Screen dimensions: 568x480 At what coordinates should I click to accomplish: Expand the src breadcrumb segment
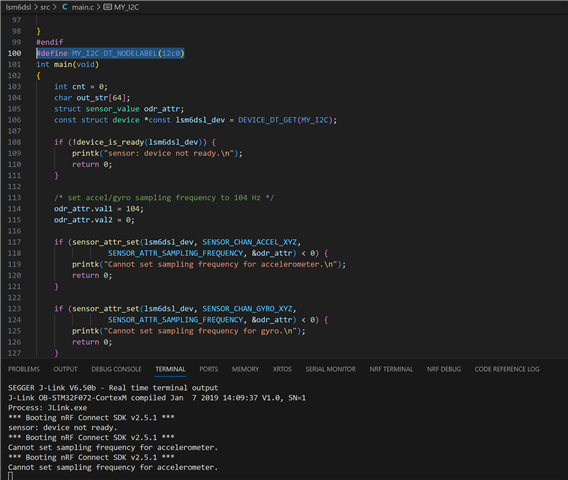[x=45, y=7]
